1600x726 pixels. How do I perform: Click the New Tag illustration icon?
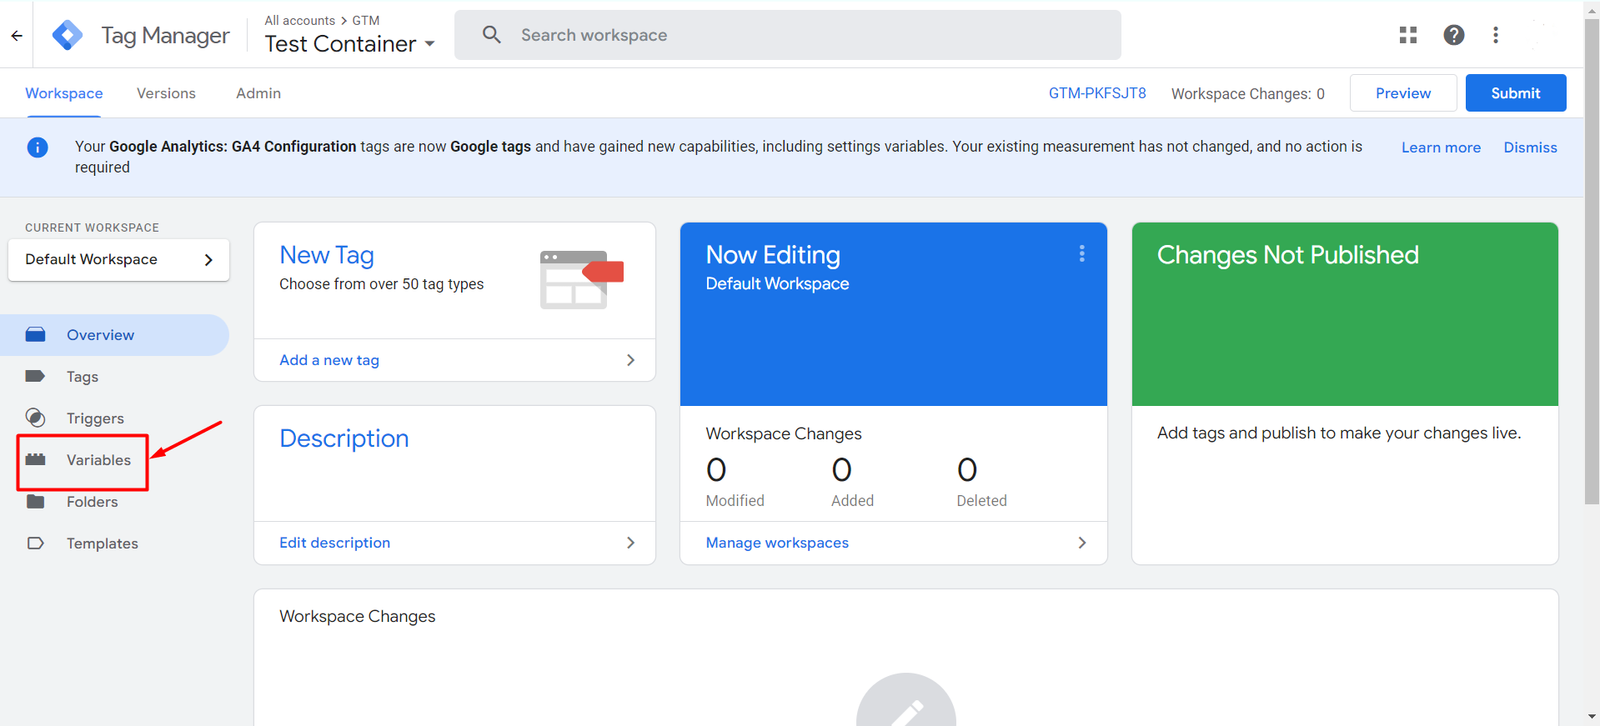point(581,280)
